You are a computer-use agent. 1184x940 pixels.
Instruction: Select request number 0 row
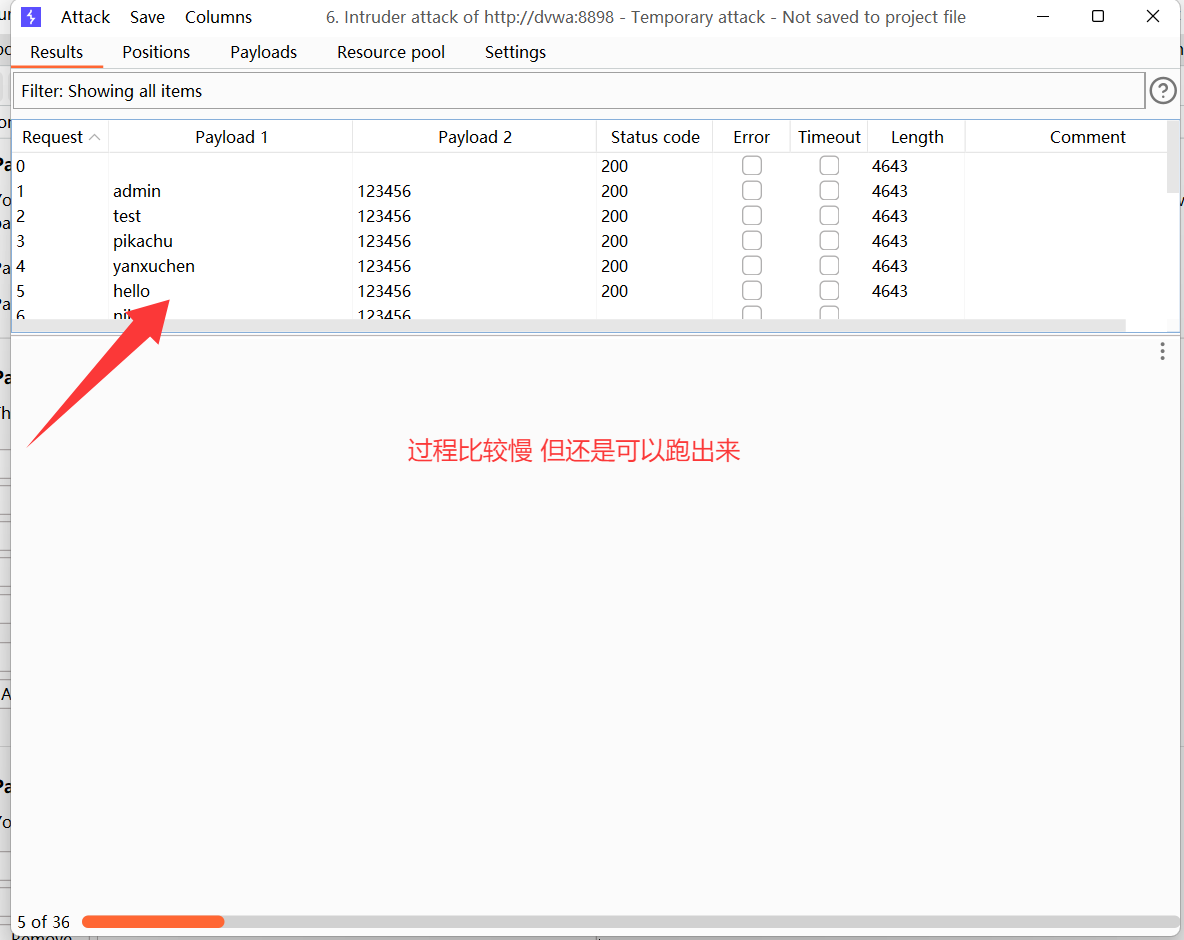590,165
